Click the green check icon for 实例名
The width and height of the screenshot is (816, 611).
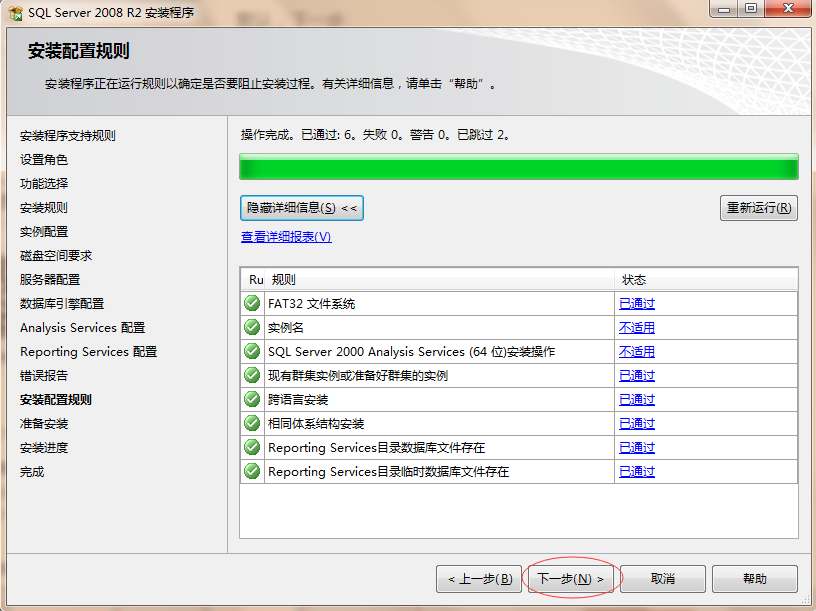click(x=252, y=327)
